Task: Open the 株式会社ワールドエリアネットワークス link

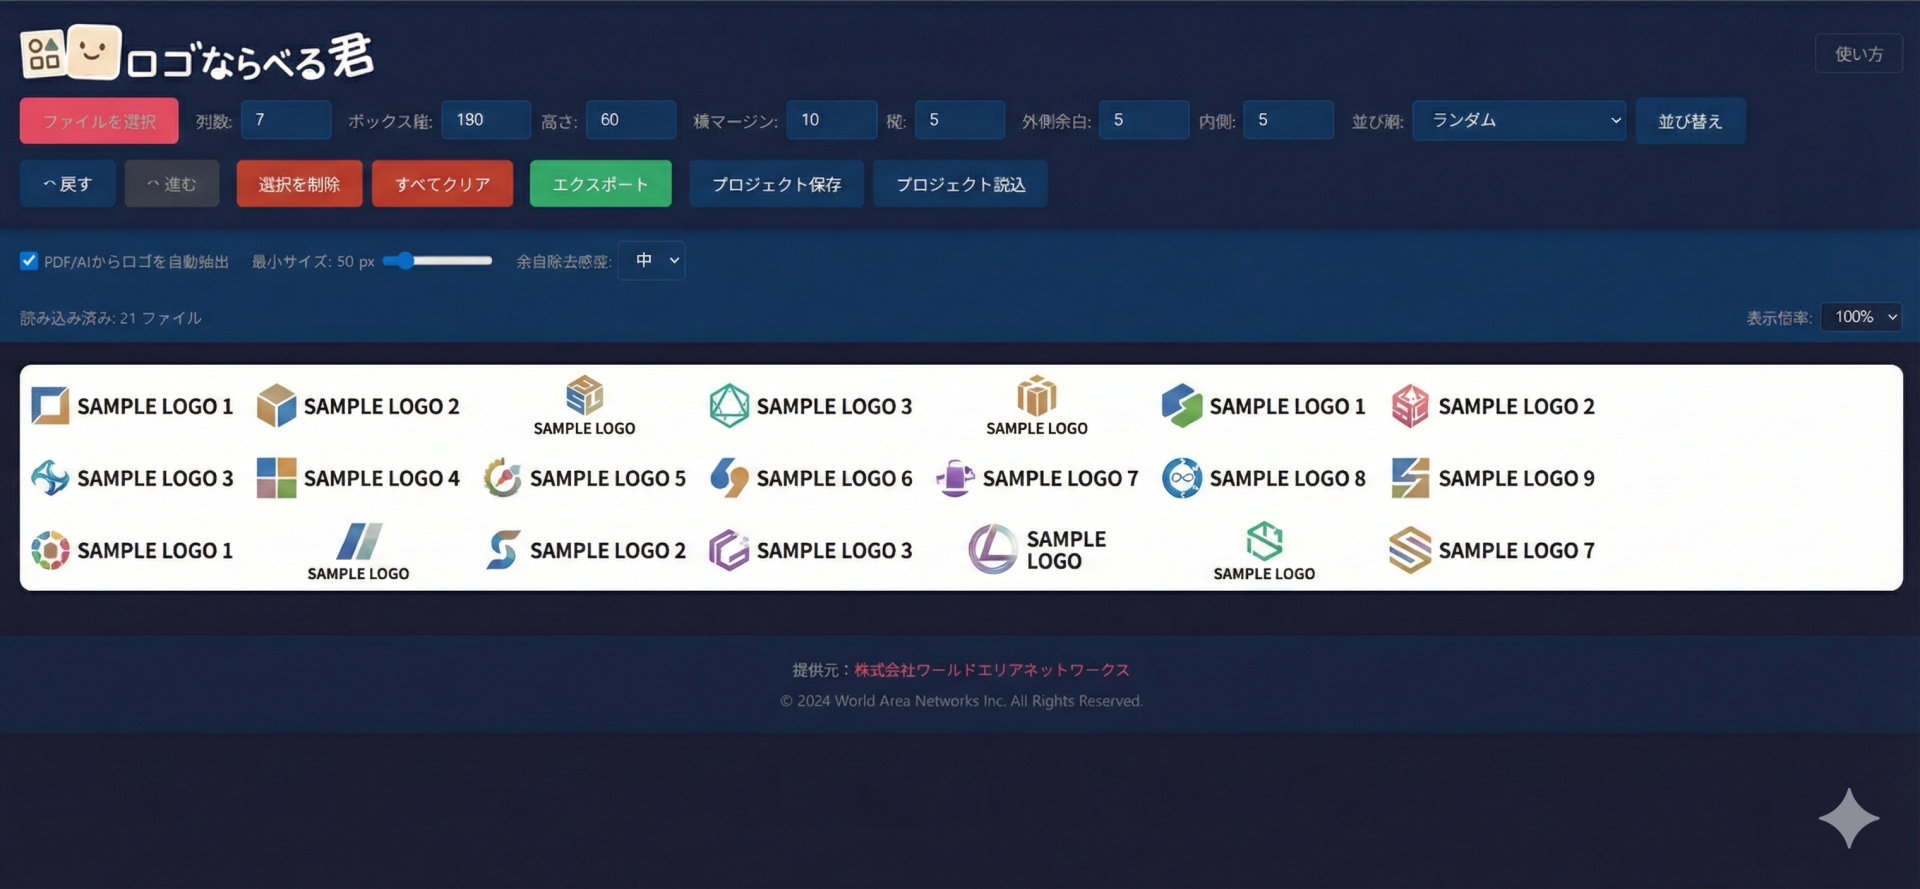Action: click(991, 670)
